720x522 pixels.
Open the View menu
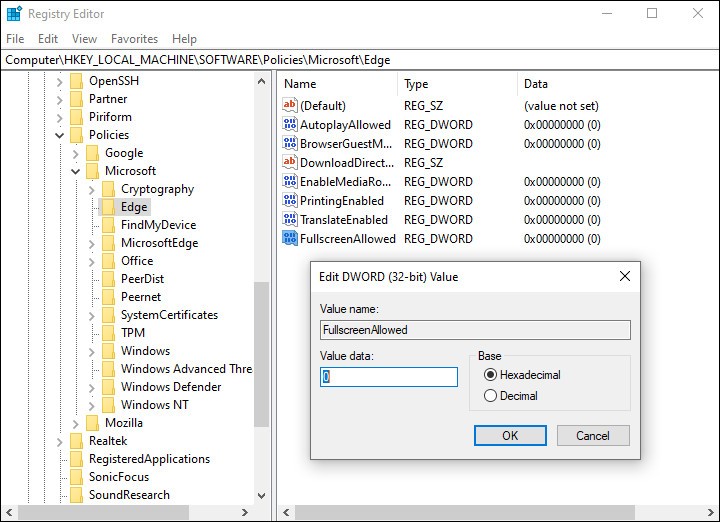pyautogui.click(x=84, y=39)
